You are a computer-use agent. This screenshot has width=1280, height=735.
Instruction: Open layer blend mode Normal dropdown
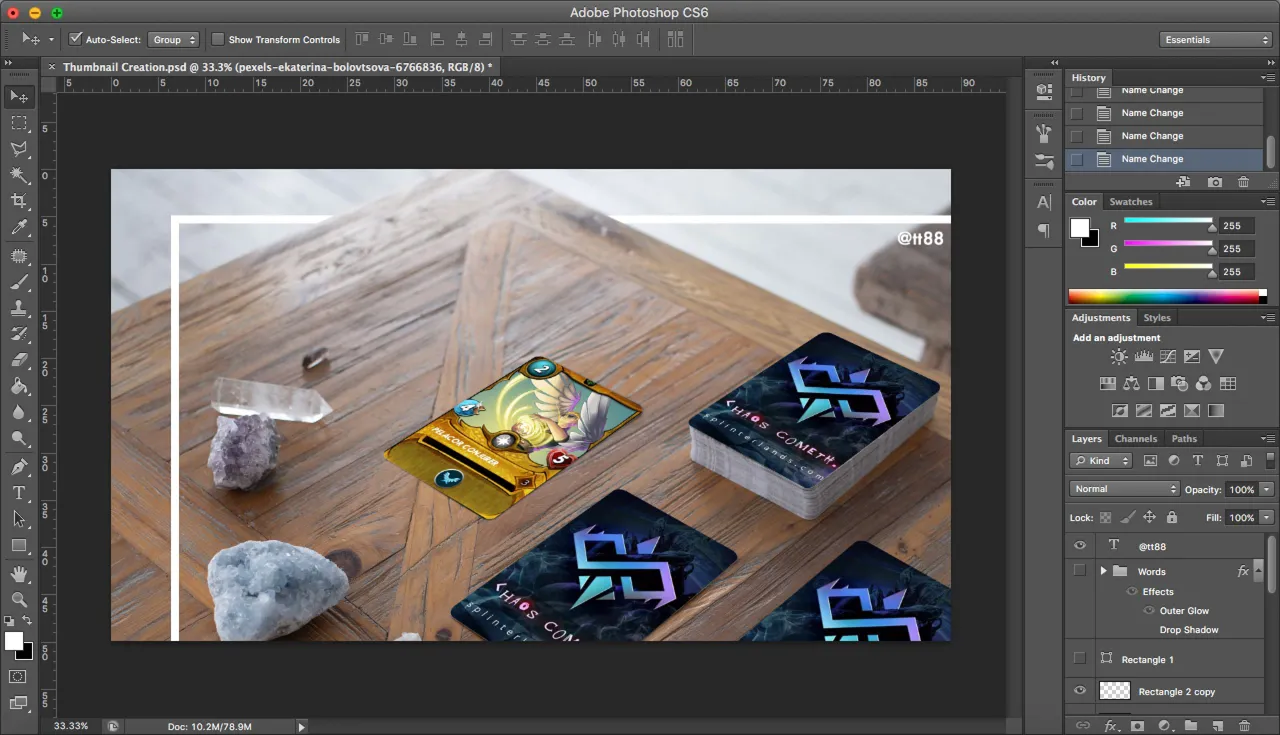click(x=1125, y=489)
